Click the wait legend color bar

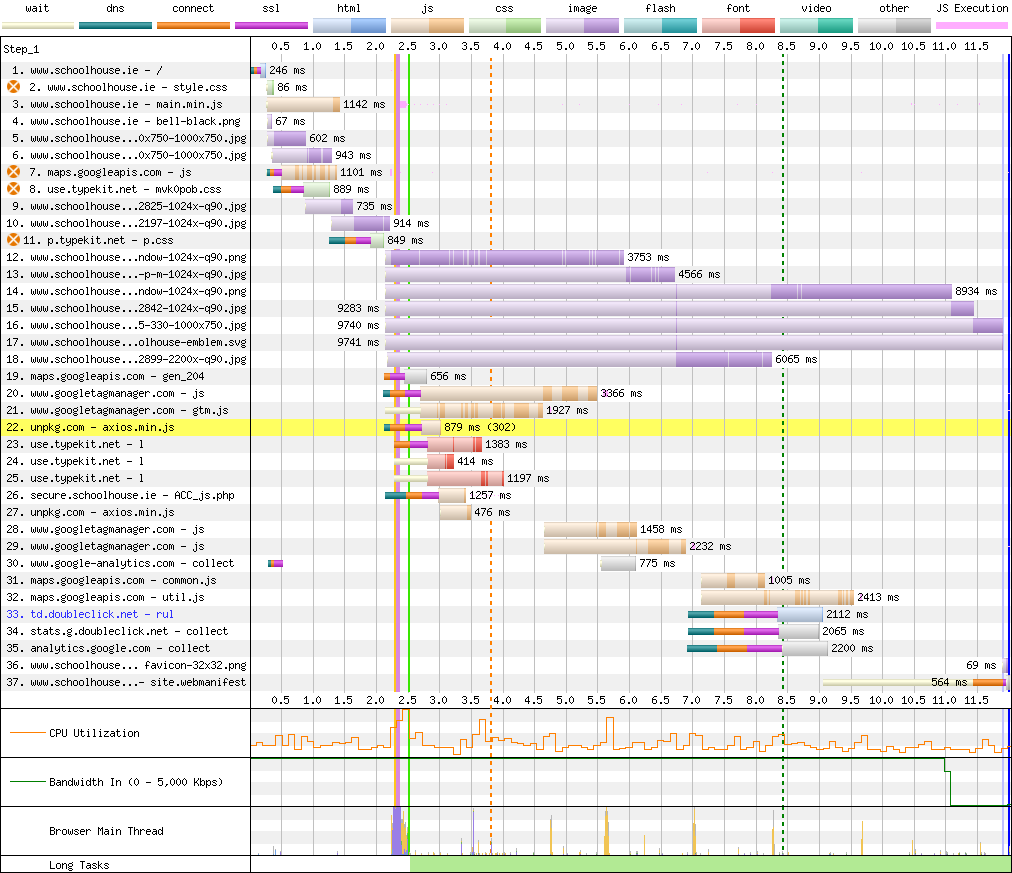point(38,26)
